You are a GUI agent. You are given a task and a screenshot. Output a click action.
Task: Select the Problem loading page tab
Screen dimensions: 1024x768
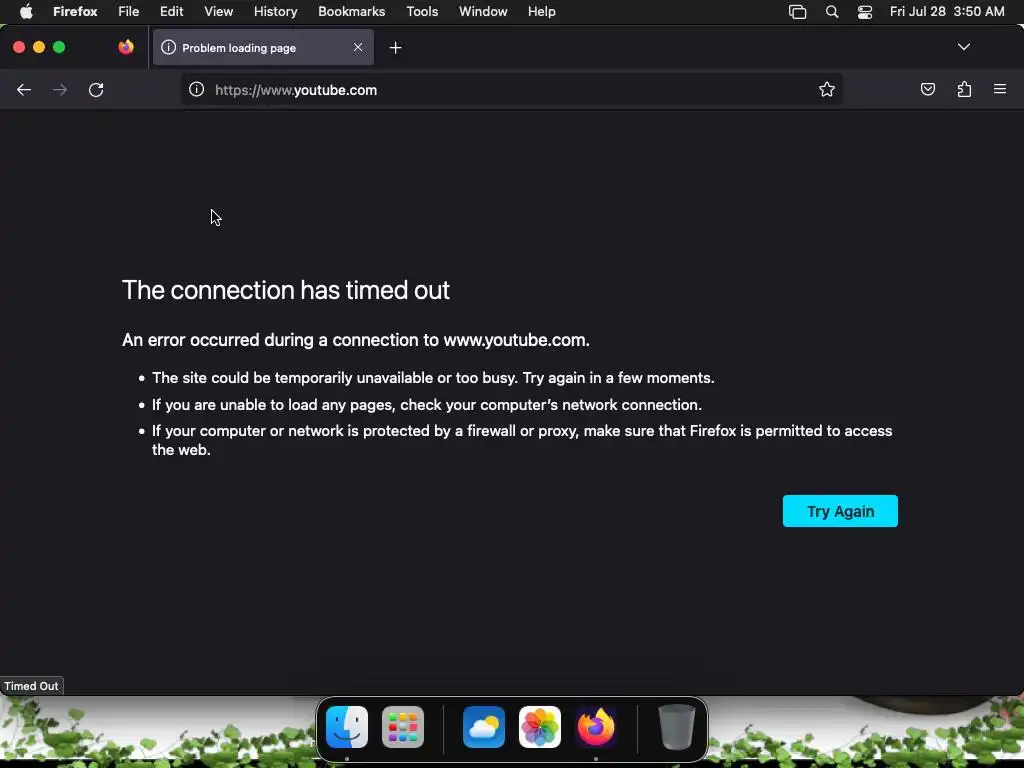click(x=263, y=47)
